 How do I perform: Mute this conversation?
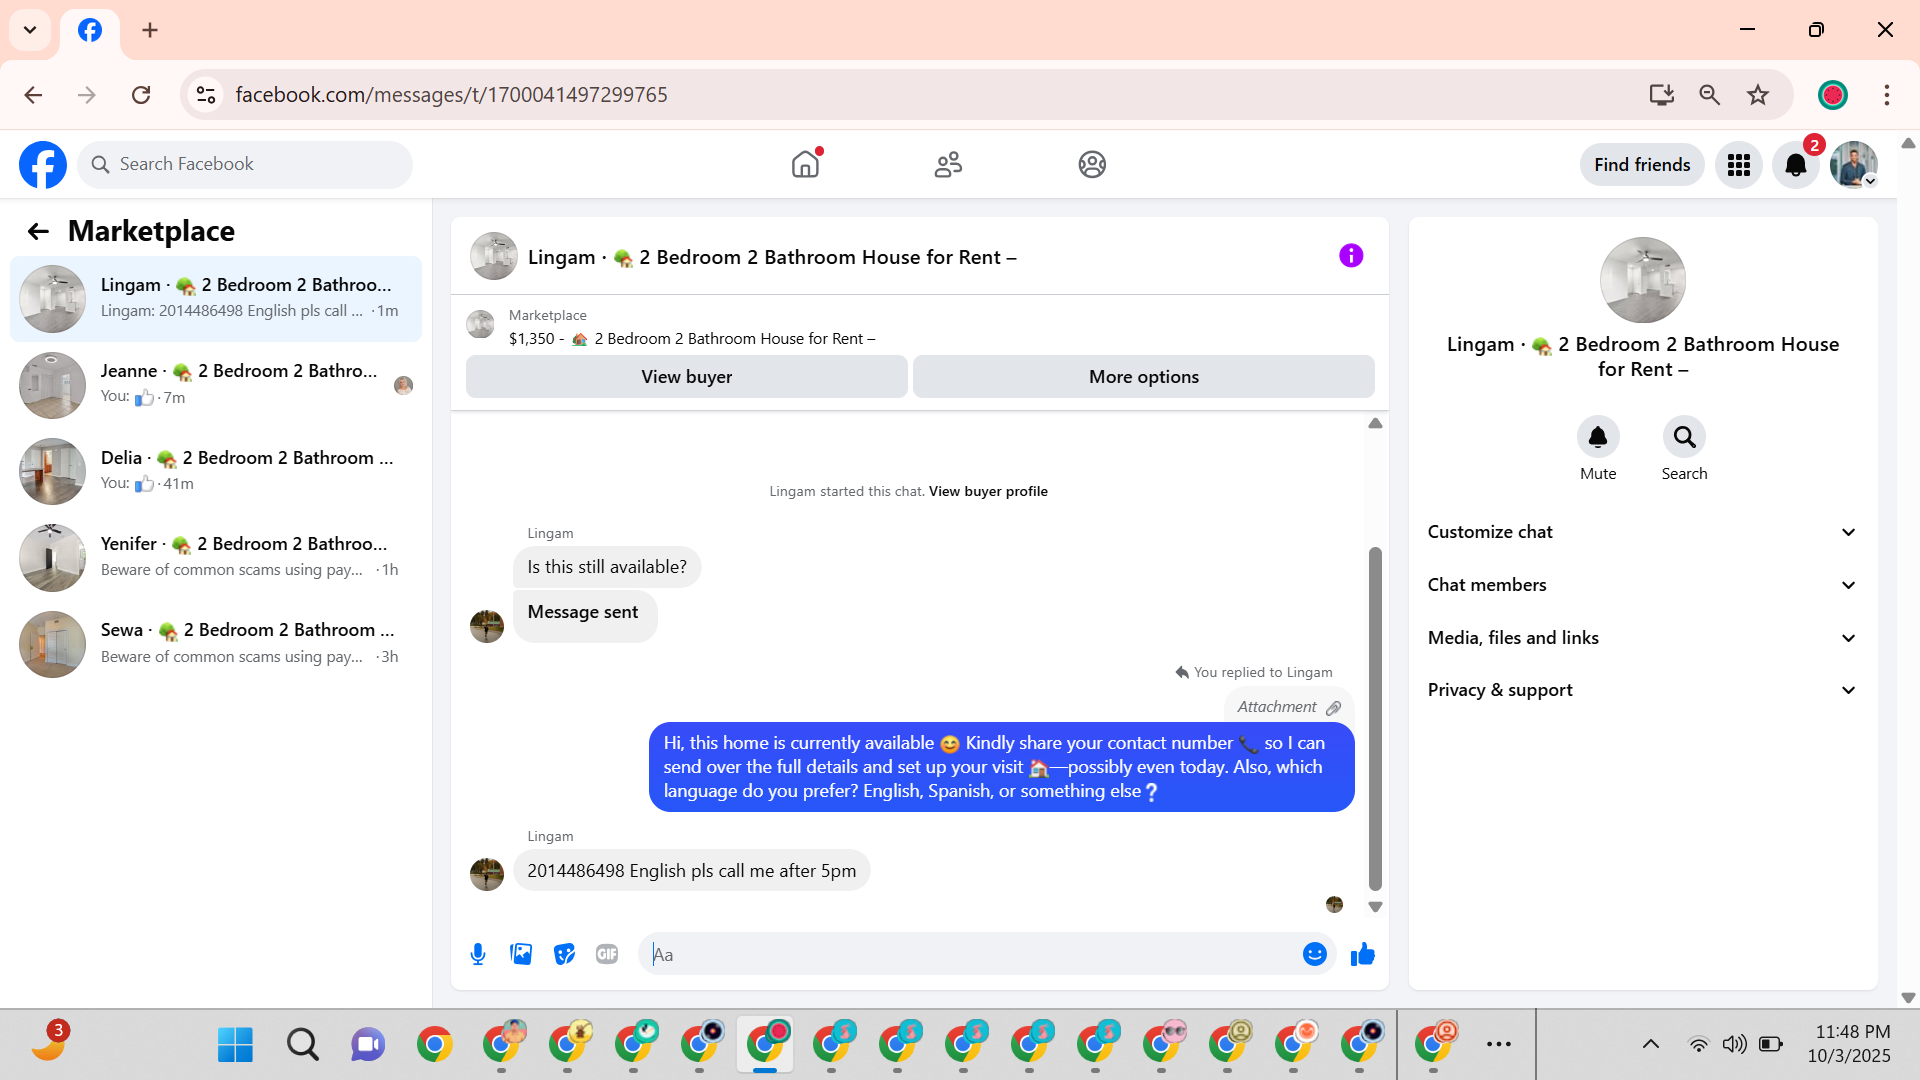(1598, 437)
